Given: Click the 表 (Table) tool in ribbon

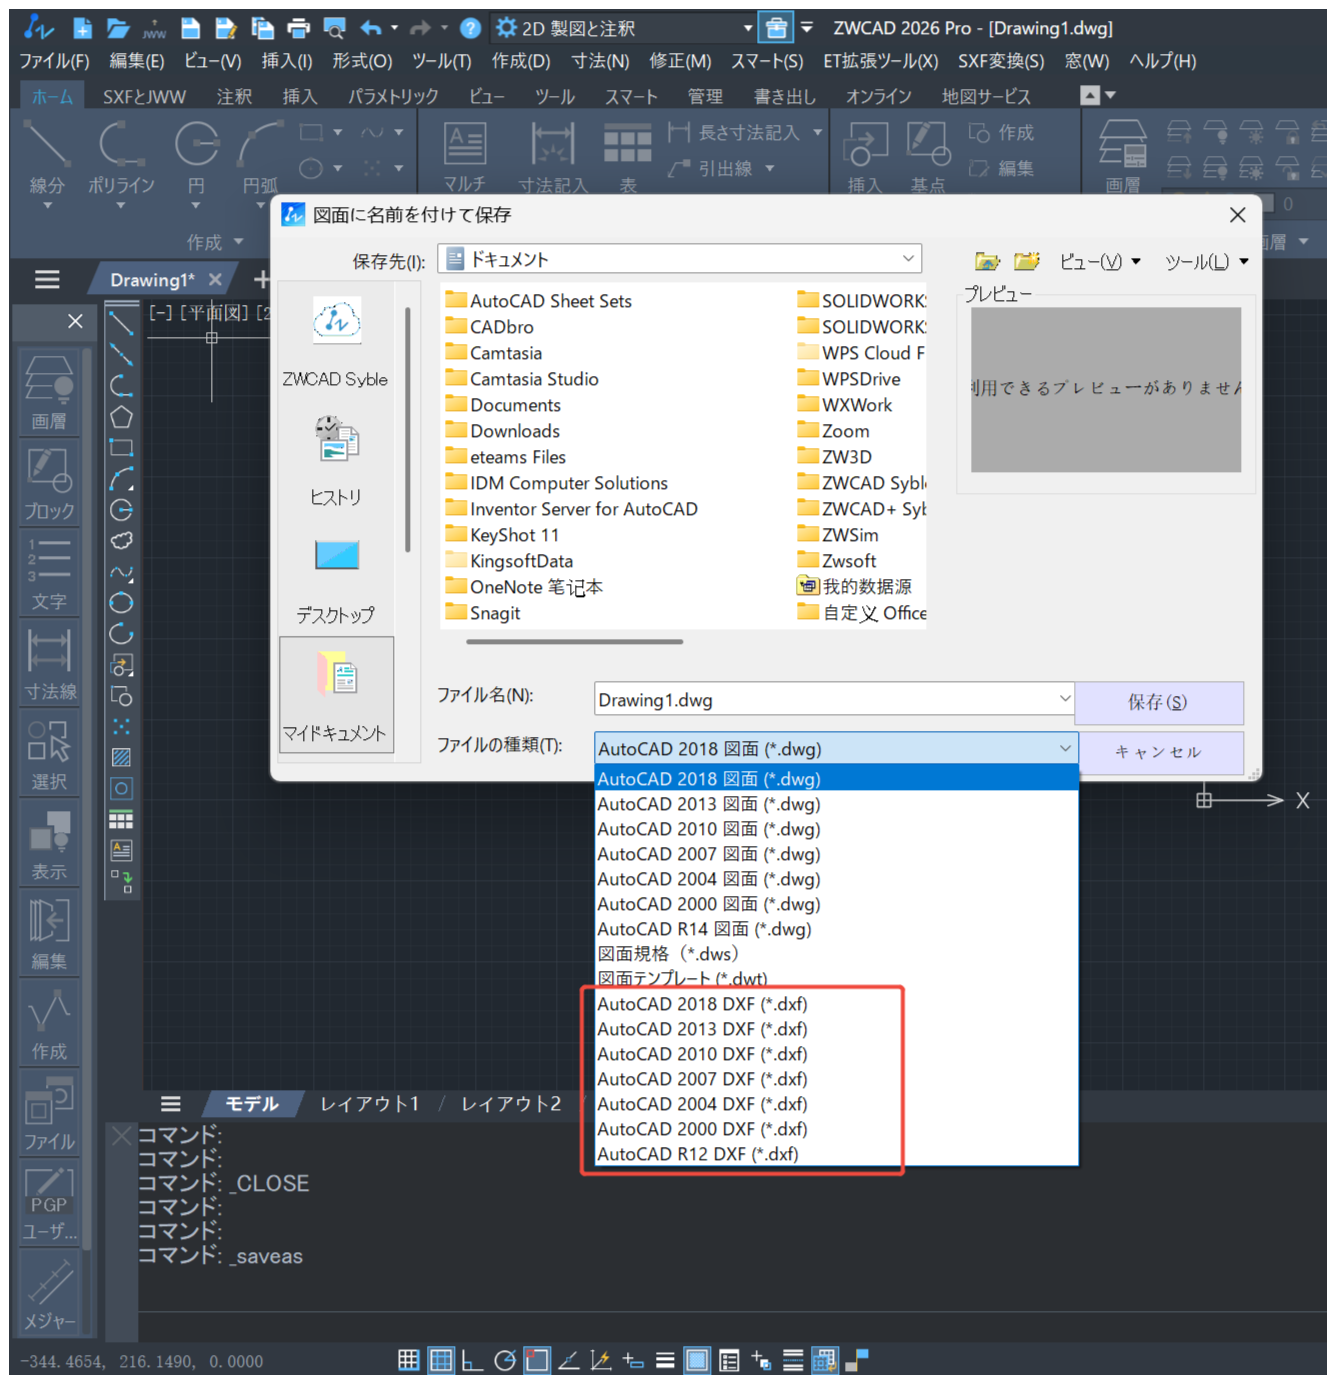Looking at the screenshot, I should 627,158.
